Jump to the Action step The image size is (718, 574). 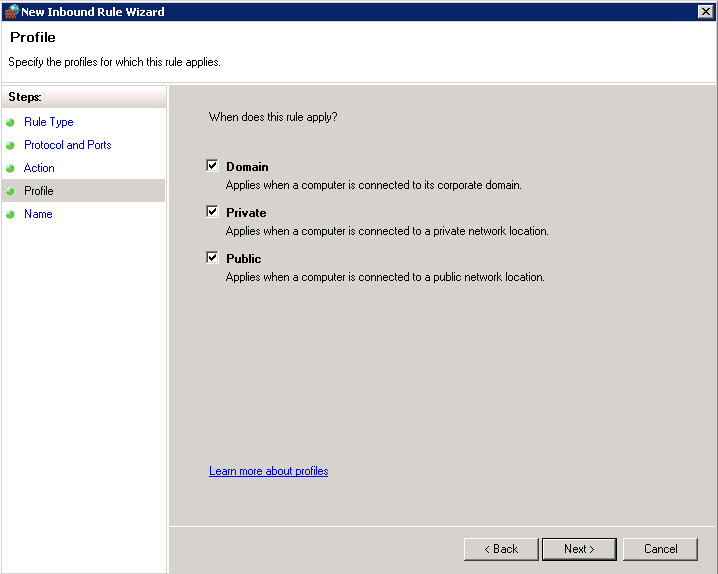click(x=39, y=168)
